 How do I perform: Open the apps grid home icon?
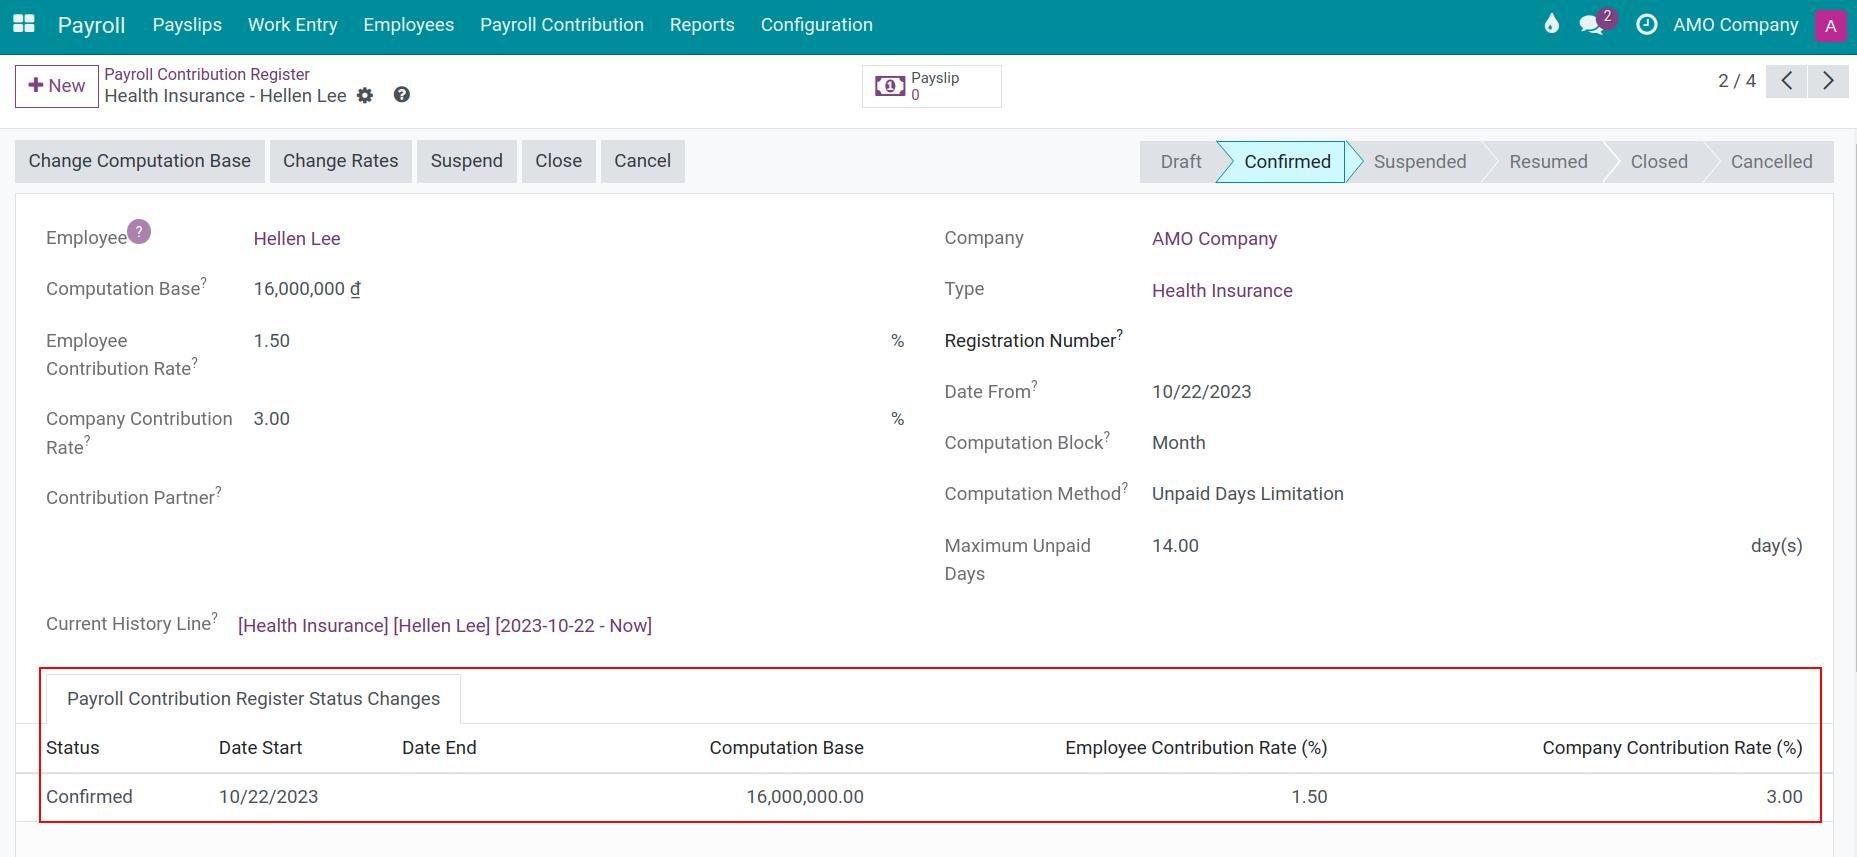pos(23,24)
